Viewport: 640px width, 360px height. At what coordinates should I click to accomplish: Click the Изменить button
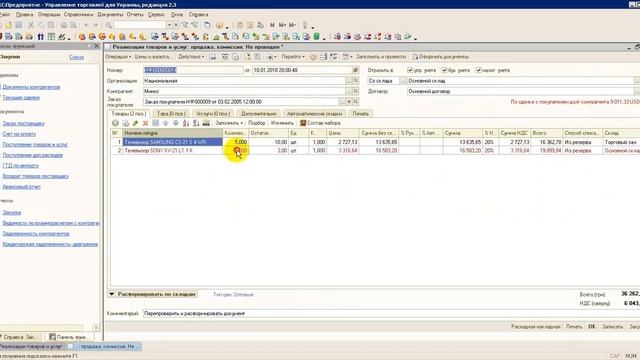[282, 123]
